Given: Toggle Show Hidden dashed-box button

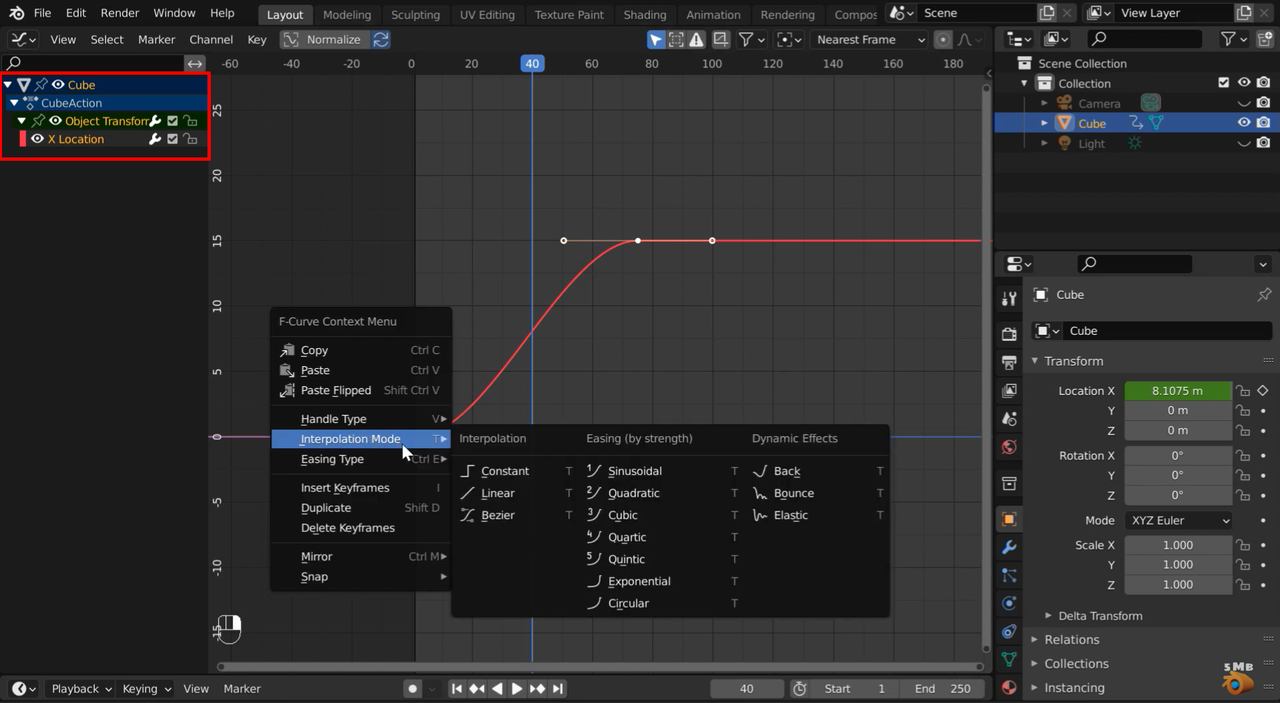Looking at the screenshot, I should tap(676, 40).
